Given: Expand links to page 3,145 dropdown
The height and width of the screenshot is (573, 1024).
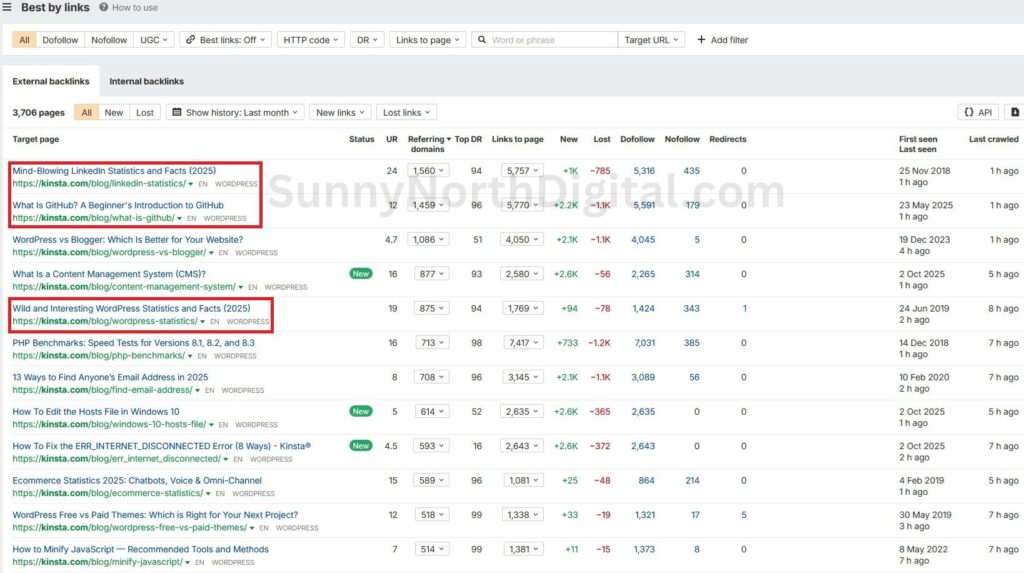Looking at the screenshot, I should [522, 377].
